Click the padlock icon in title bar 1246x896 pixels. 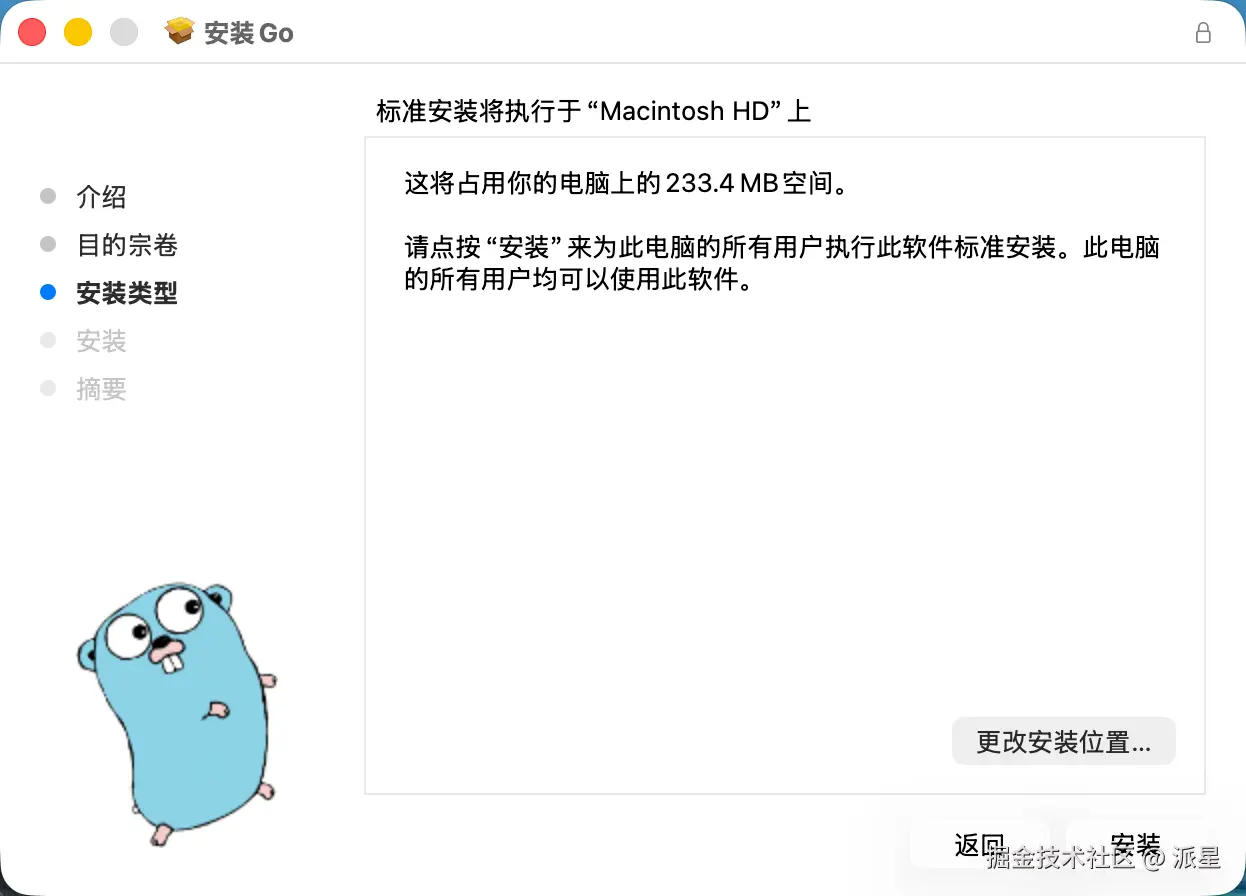pyautogui.click(x=1203, y=32)
